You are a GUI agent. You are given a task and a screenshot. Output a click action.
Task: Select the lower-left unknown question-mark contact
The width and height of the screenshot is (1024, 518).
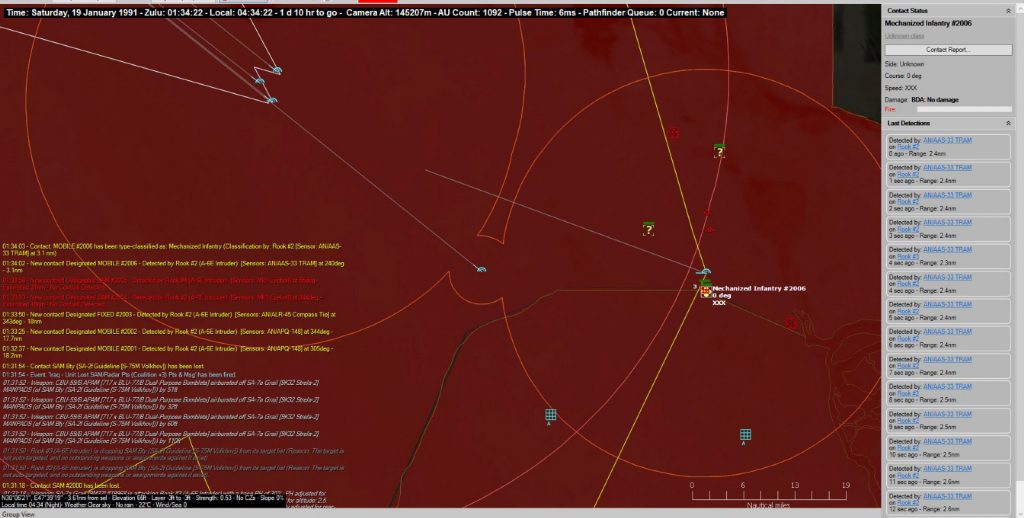[x=648, y=229]
